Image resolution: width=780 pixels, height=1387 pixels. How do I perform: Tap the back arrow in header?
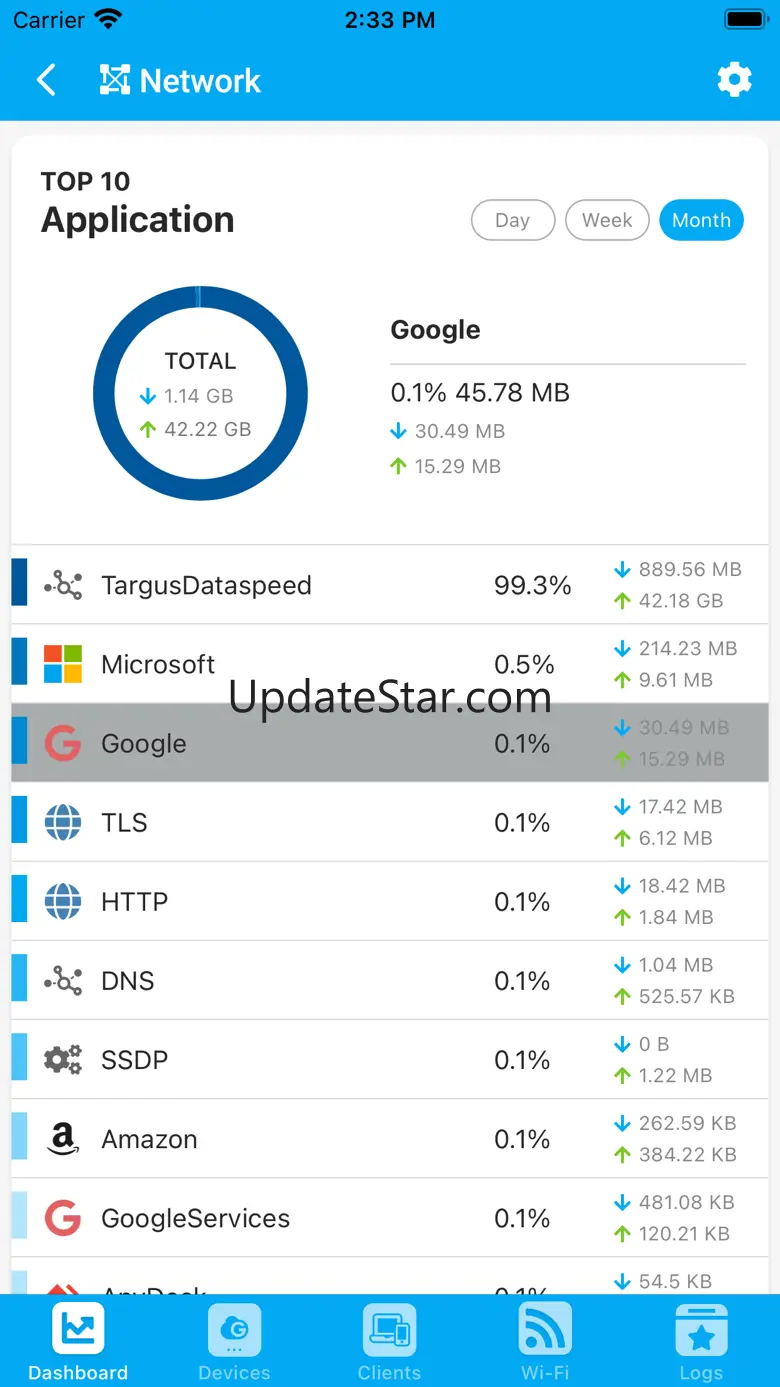46,80
